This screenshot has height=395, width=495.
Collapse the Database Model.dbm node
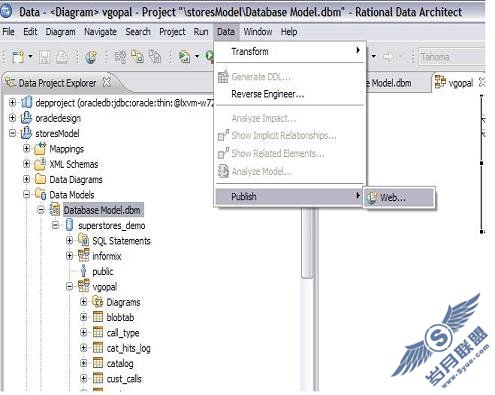pos(41,210)
